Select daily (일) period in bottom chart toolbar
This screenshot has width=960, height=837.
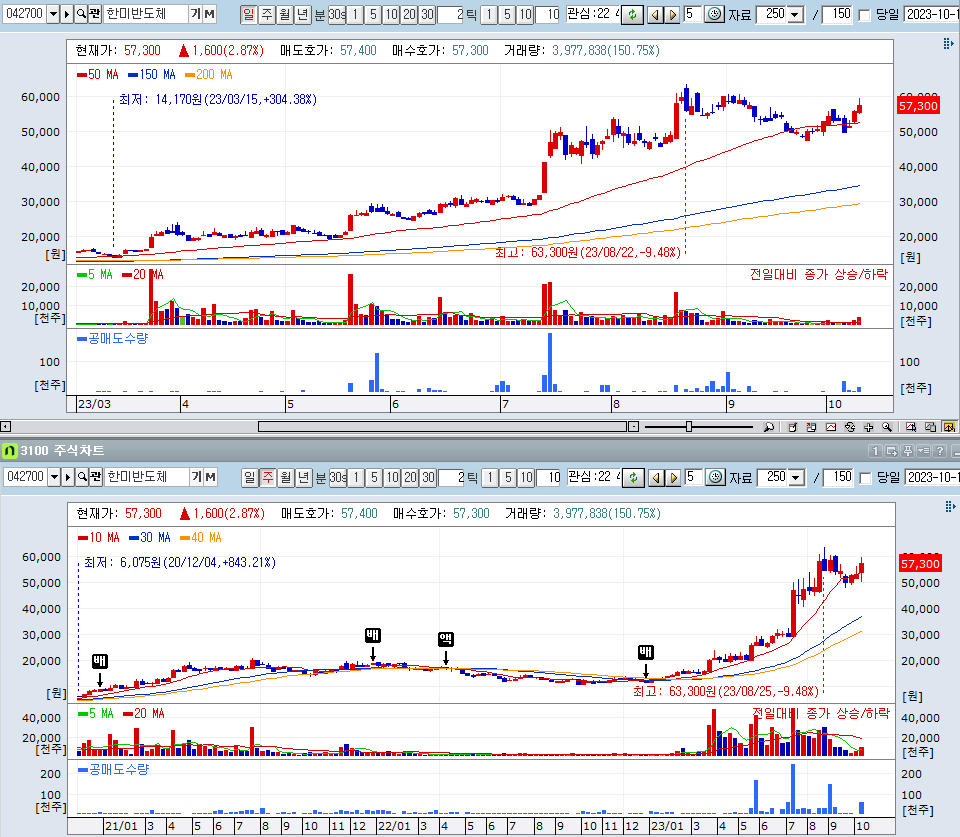[249, 477]
